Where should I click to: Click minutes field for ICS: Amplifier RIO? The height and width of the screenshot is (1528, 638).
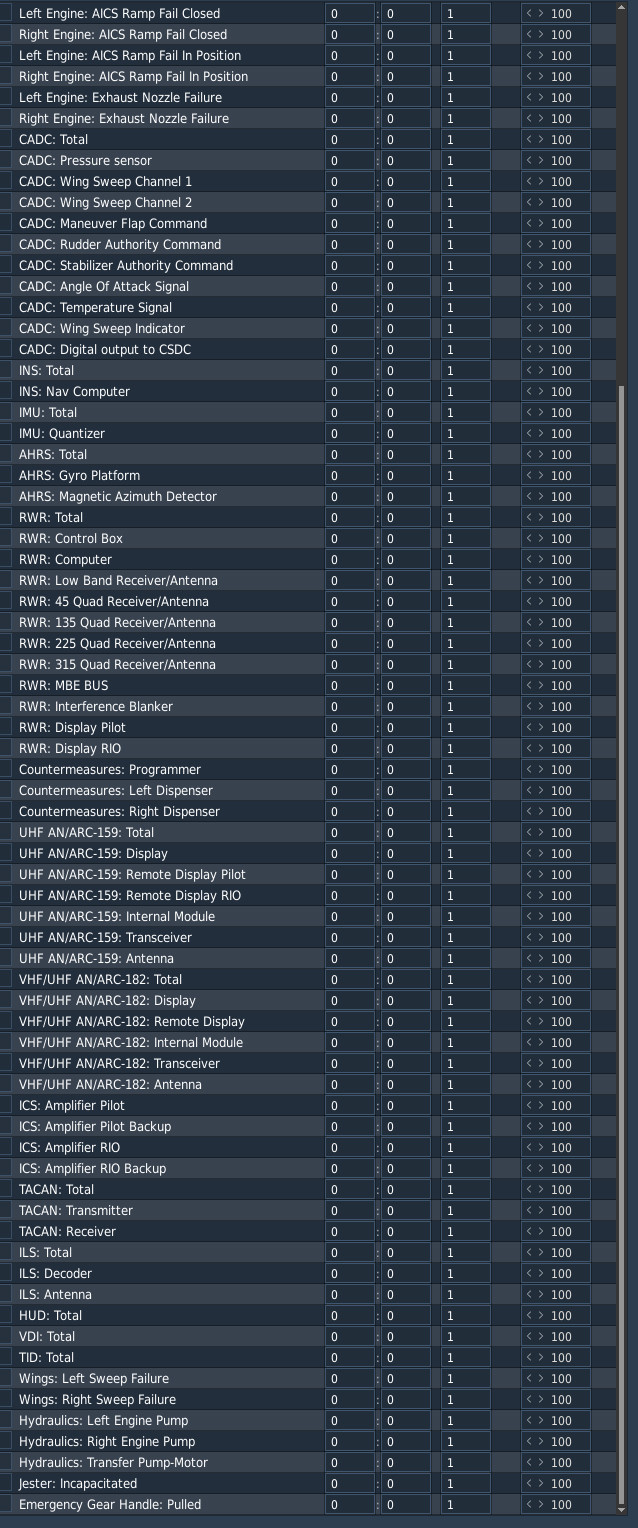point(406,1147)
